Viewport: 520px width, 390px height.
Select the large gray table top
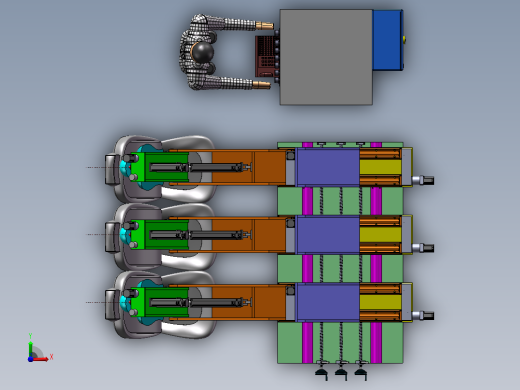[x=326, y=57]
